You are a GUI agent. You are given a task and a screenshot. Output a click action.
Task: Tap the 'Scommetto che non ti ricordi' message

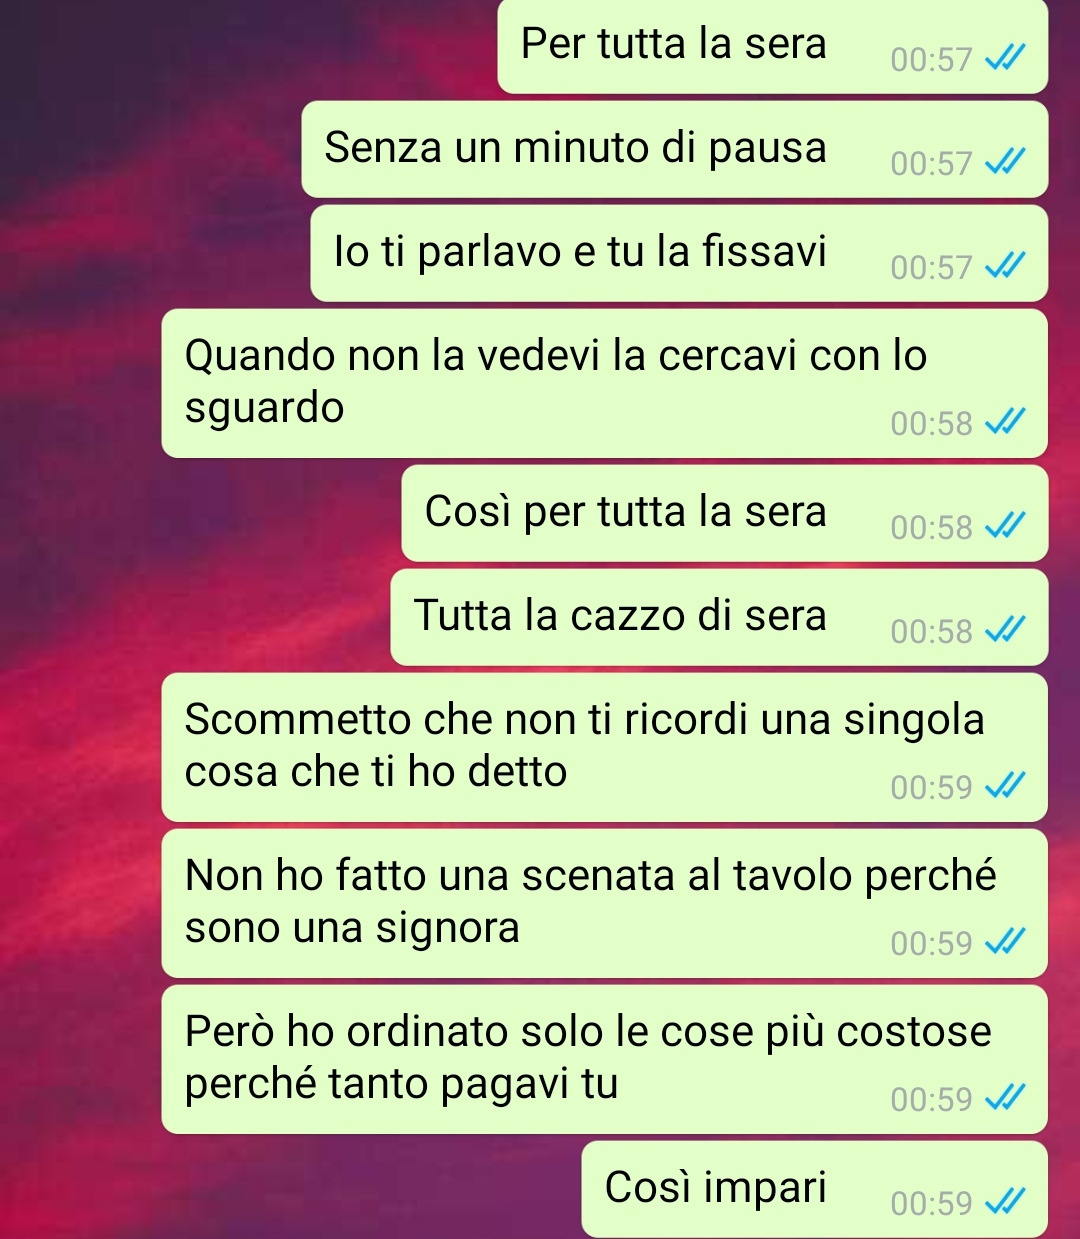tap(605, 747)
